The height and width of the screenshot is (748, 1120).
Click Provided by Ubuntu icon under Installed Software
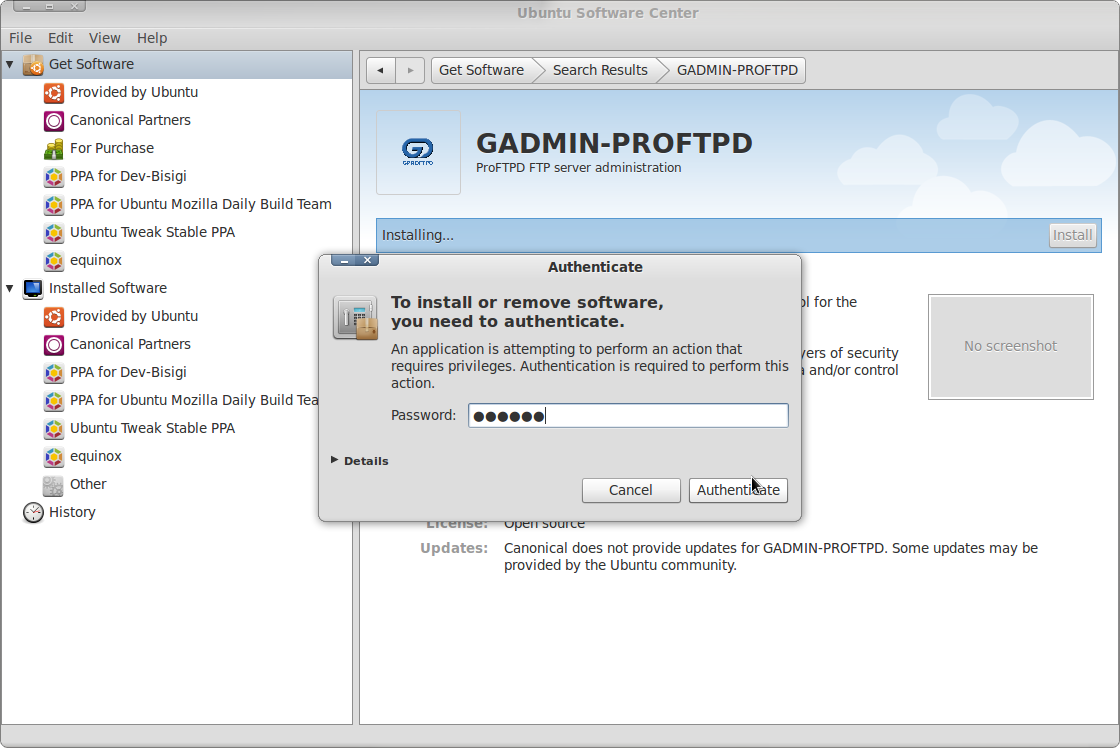pyautogui.click(x=54, y=316)
